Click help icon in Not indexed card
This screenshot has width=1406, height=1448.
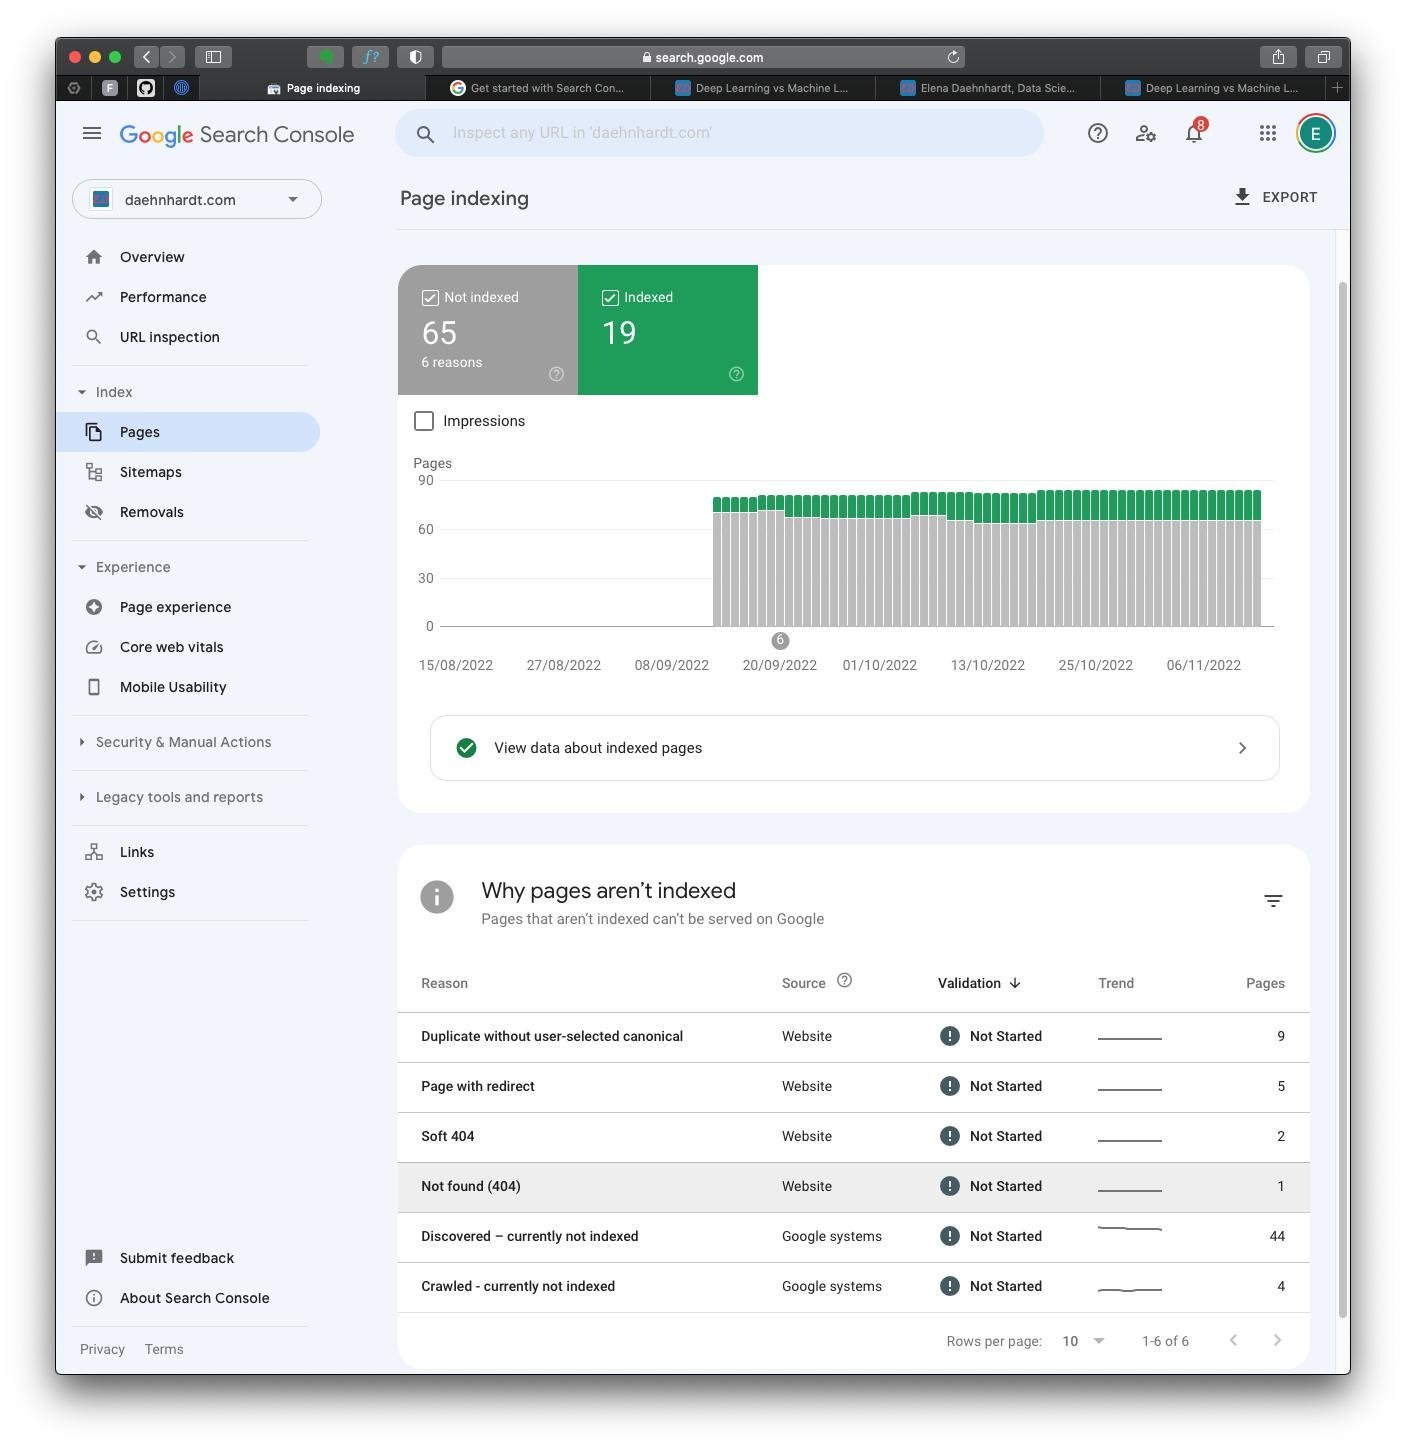point(557,374)
